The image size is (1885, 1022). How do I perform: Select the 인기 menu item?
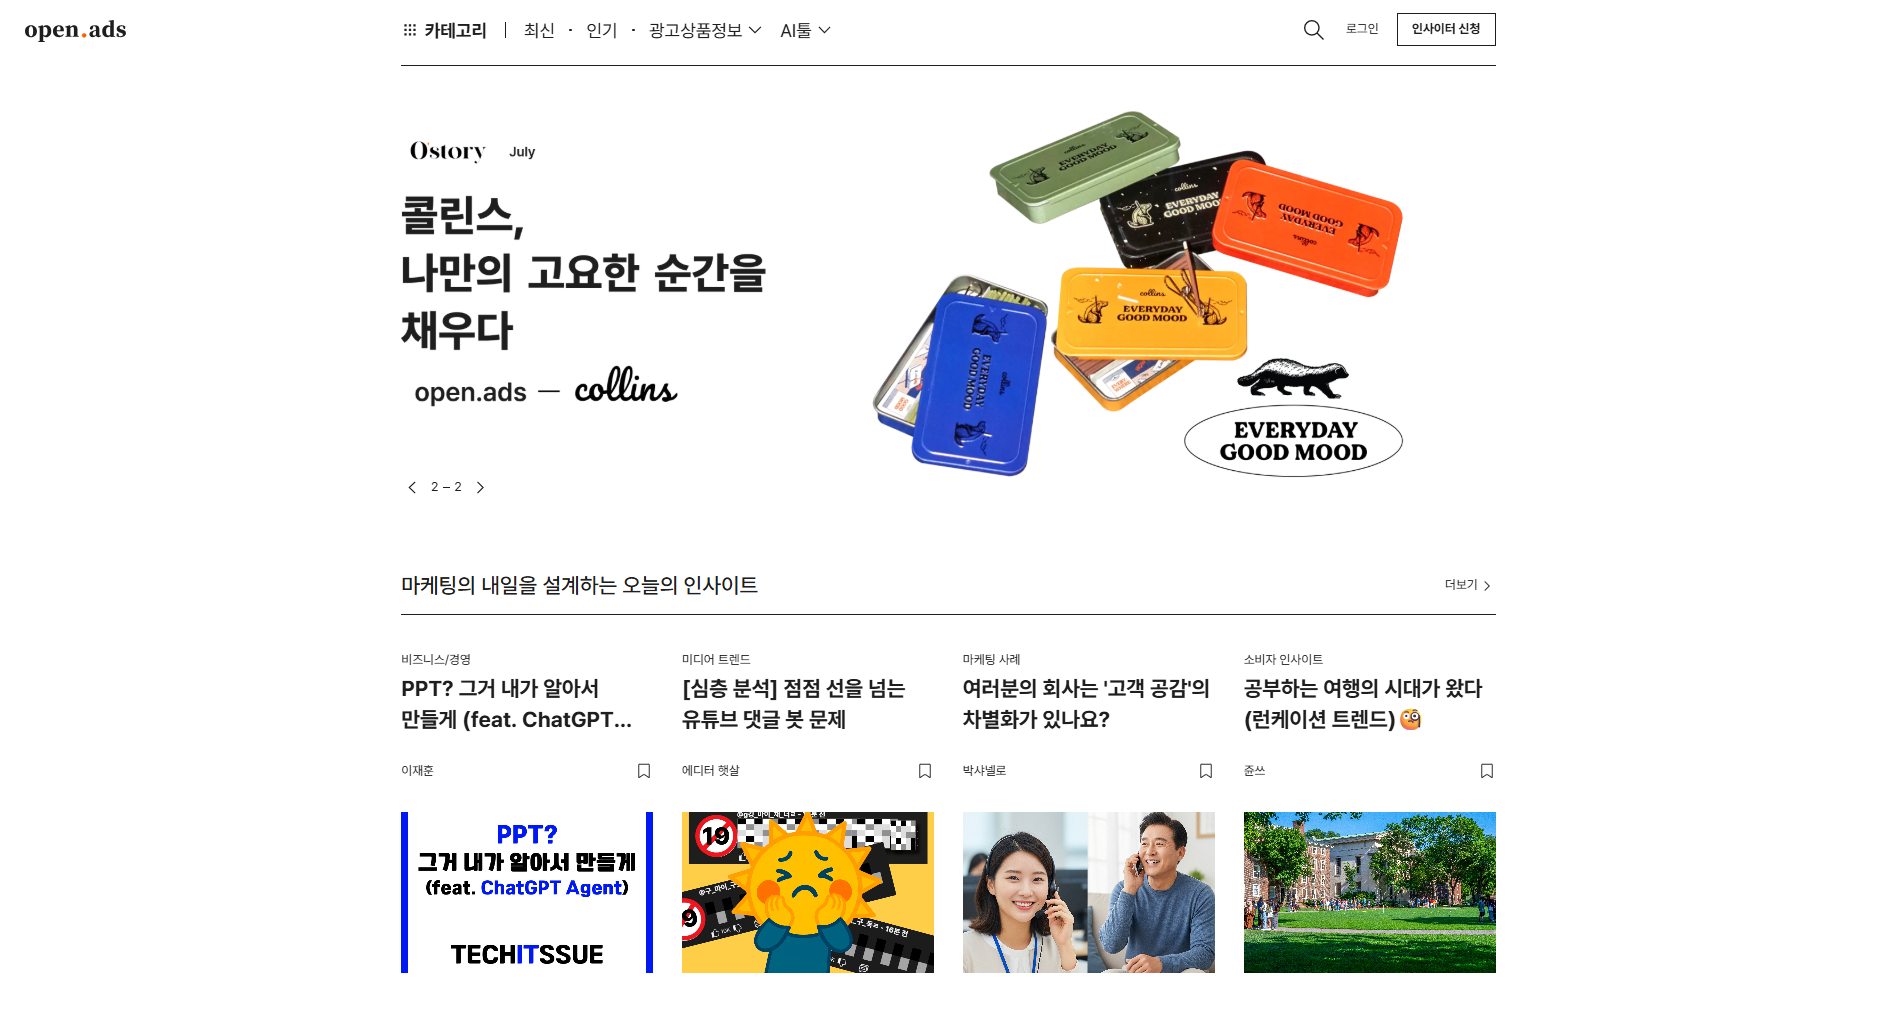point(601,30)
